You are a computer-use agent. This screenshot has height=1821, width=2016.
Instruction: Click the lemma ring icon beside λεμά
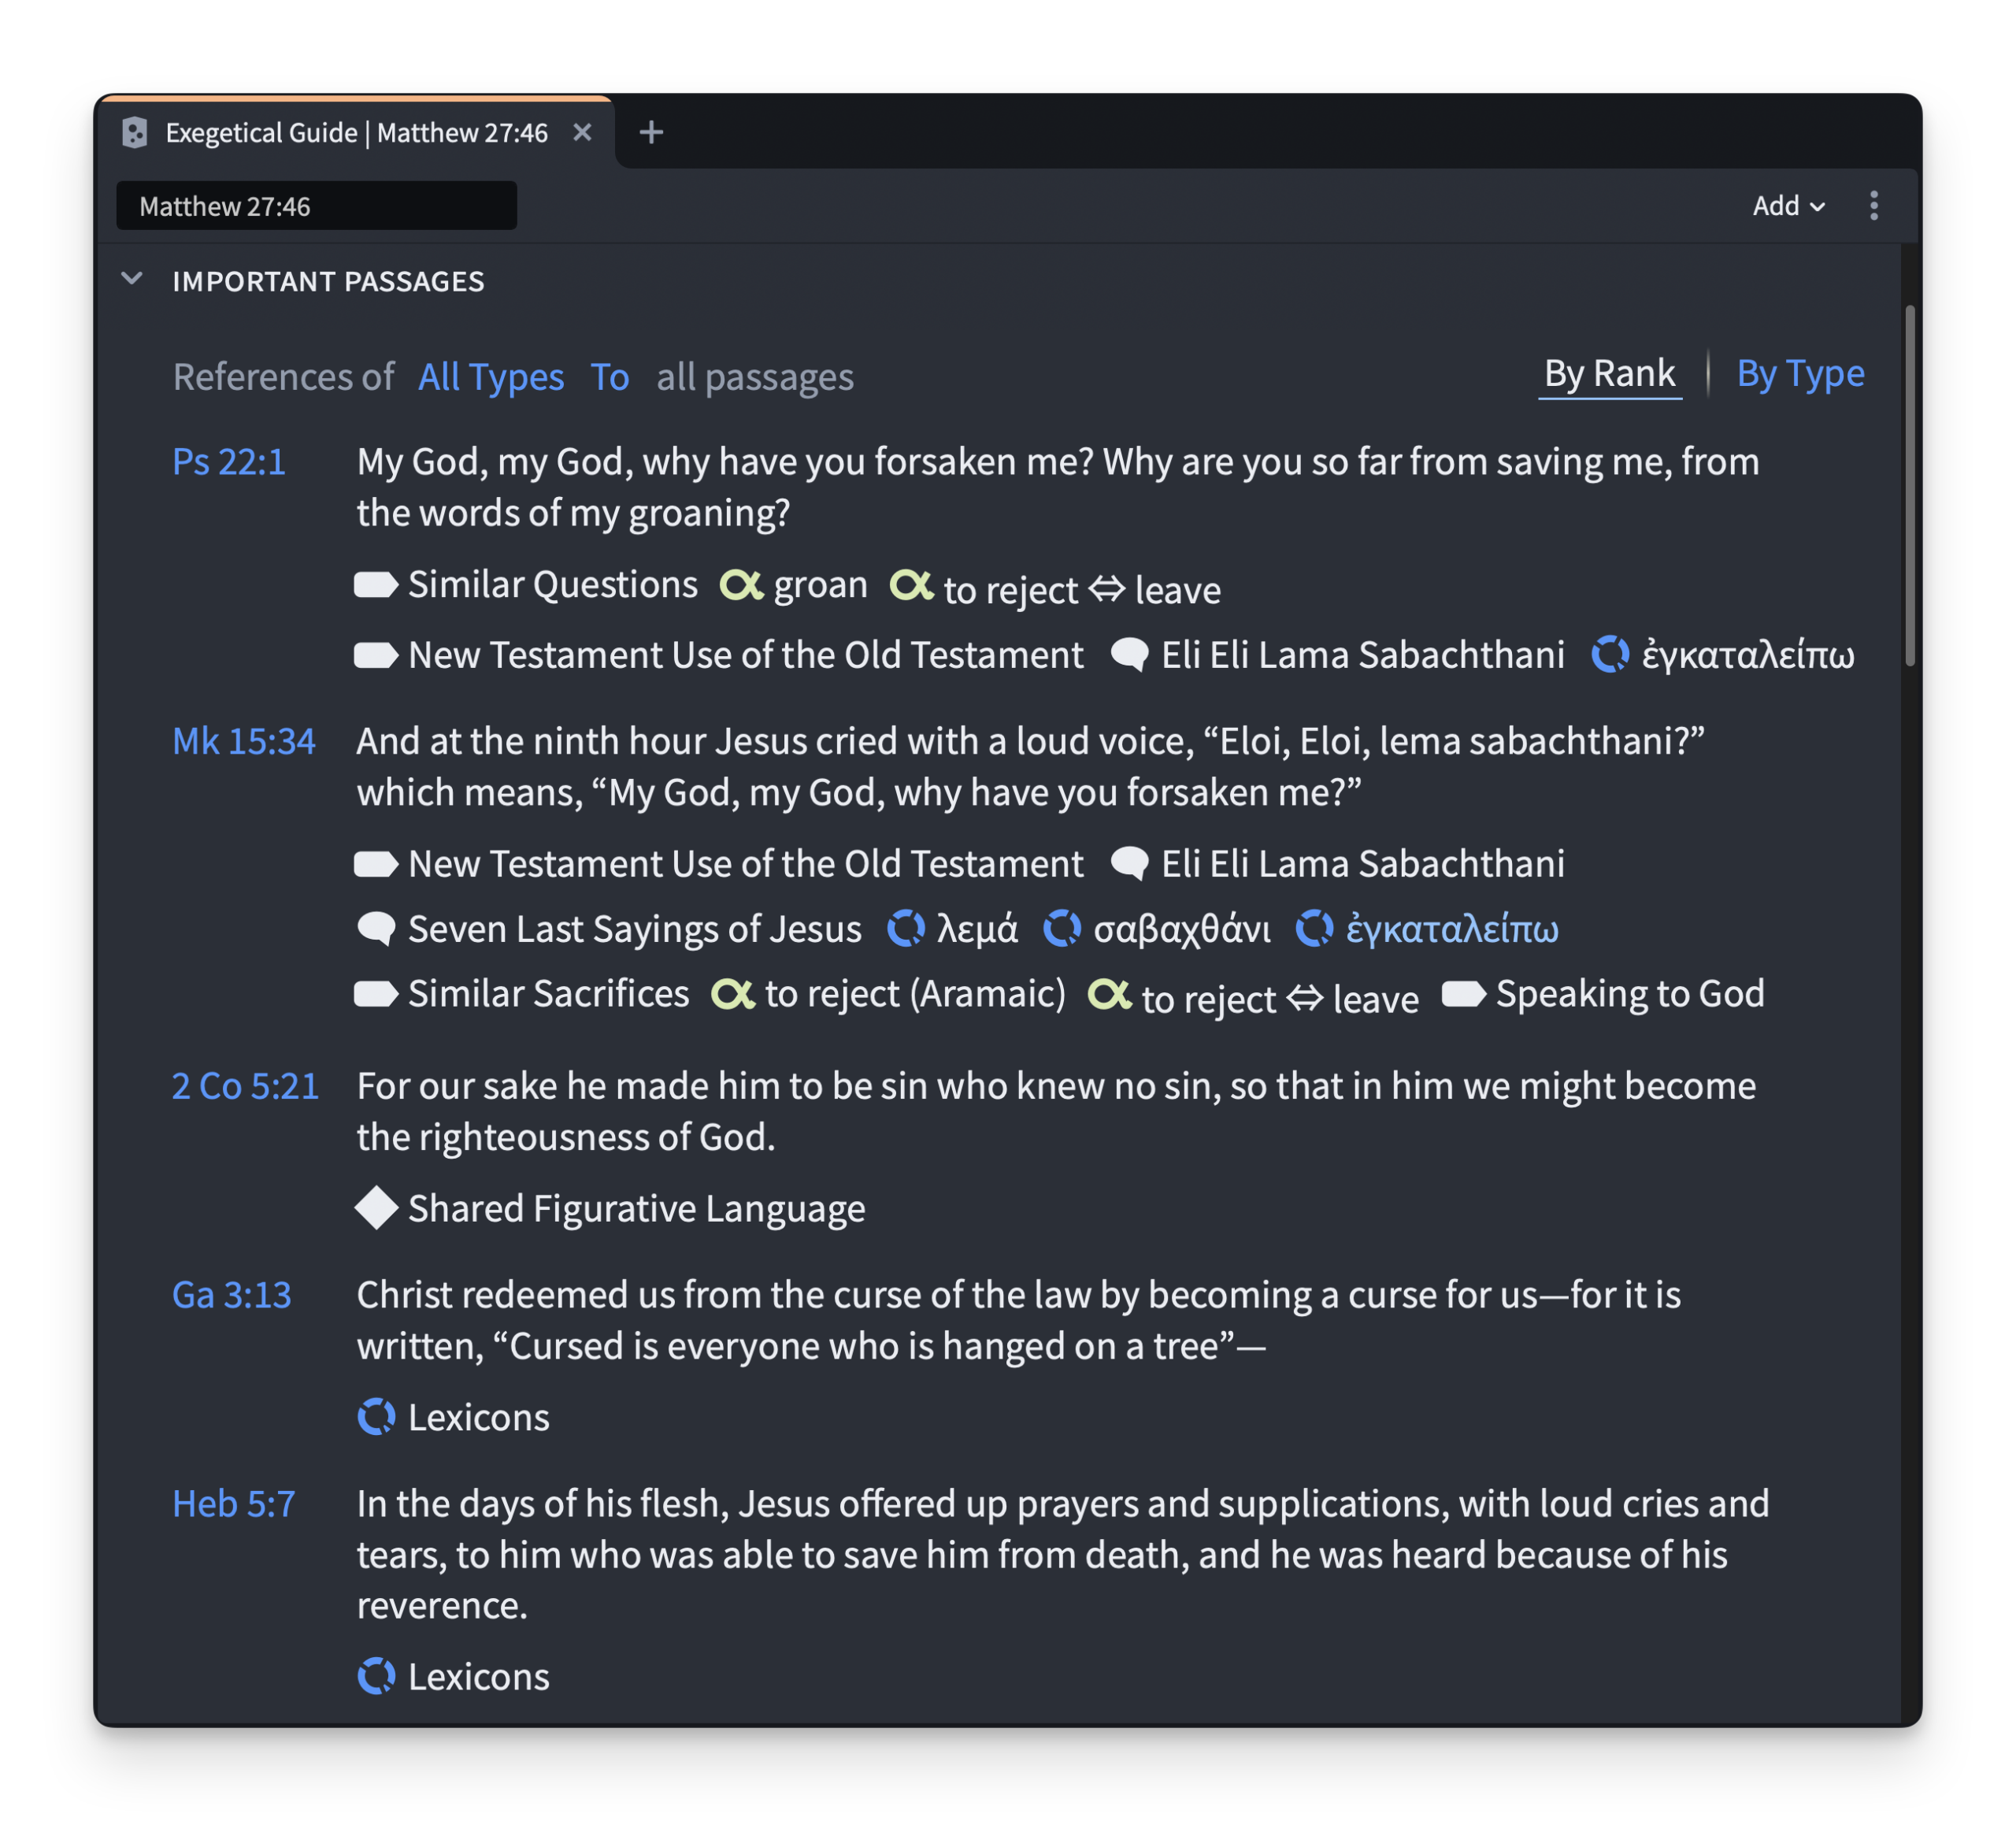[x=906, y=929]
